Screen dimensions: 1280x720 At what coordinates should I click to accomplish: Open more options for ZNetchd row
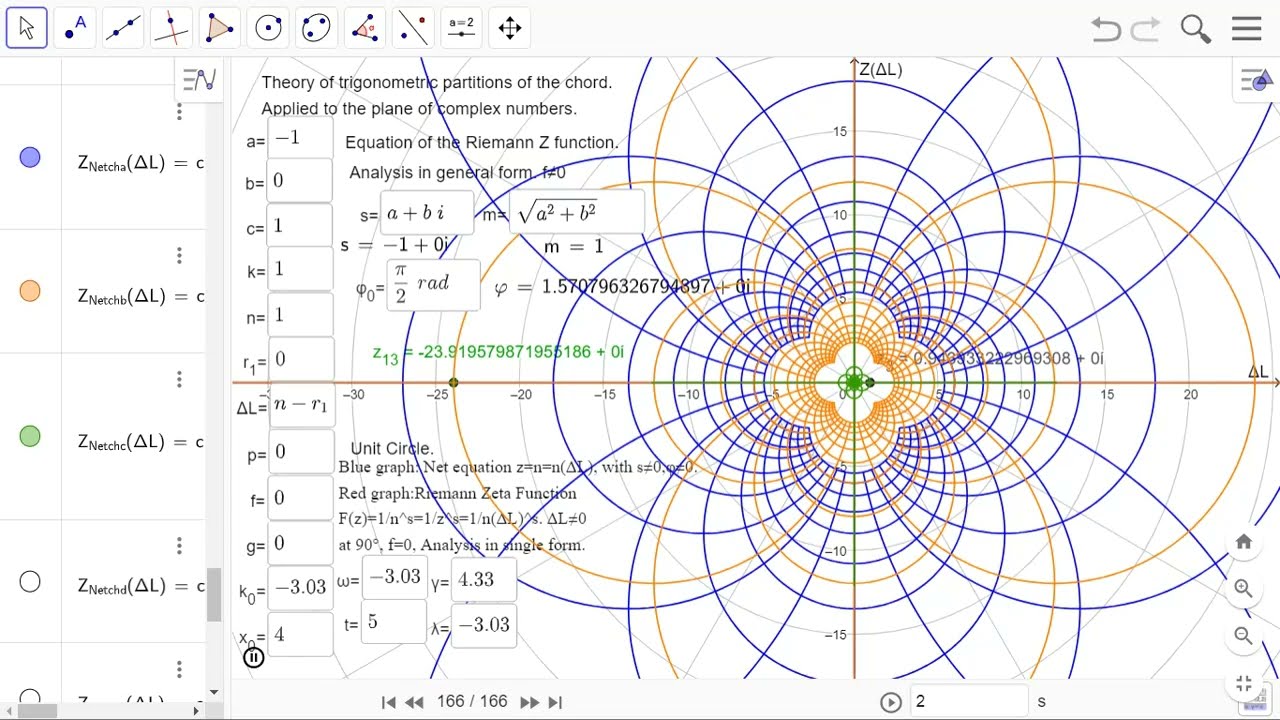click(x=179, y=546)
